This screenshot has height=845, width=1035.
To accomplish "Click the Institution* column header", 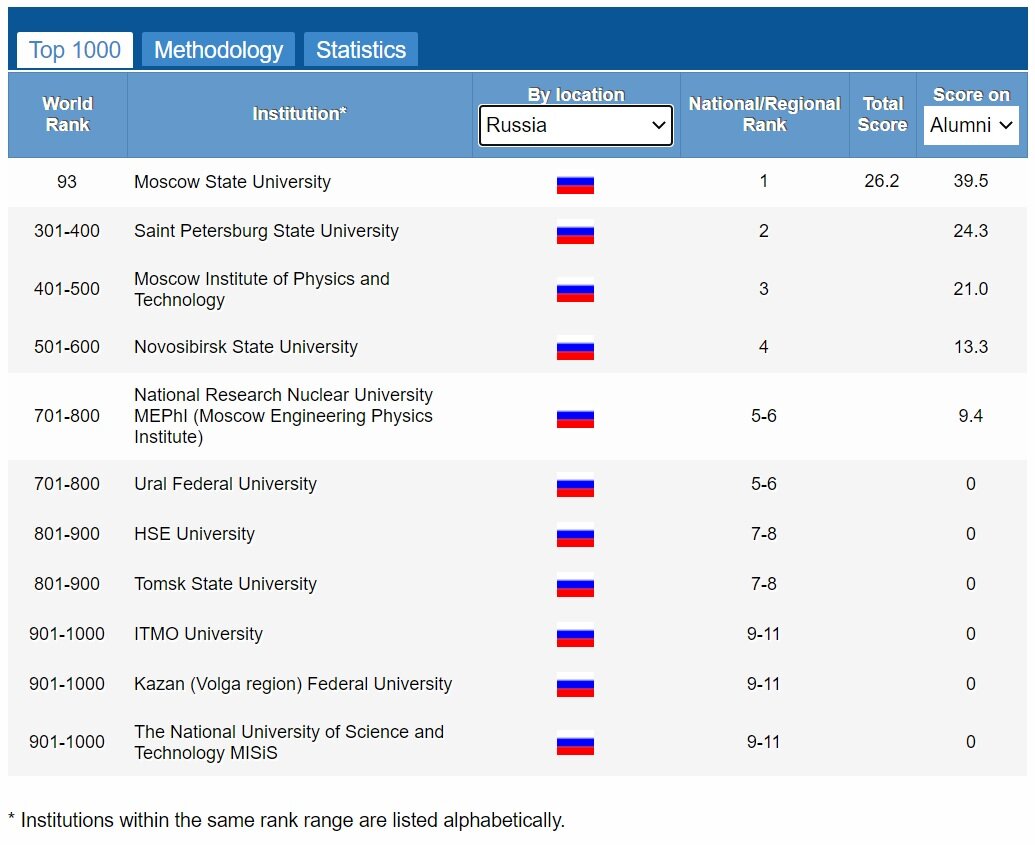I will click(300, 114).
